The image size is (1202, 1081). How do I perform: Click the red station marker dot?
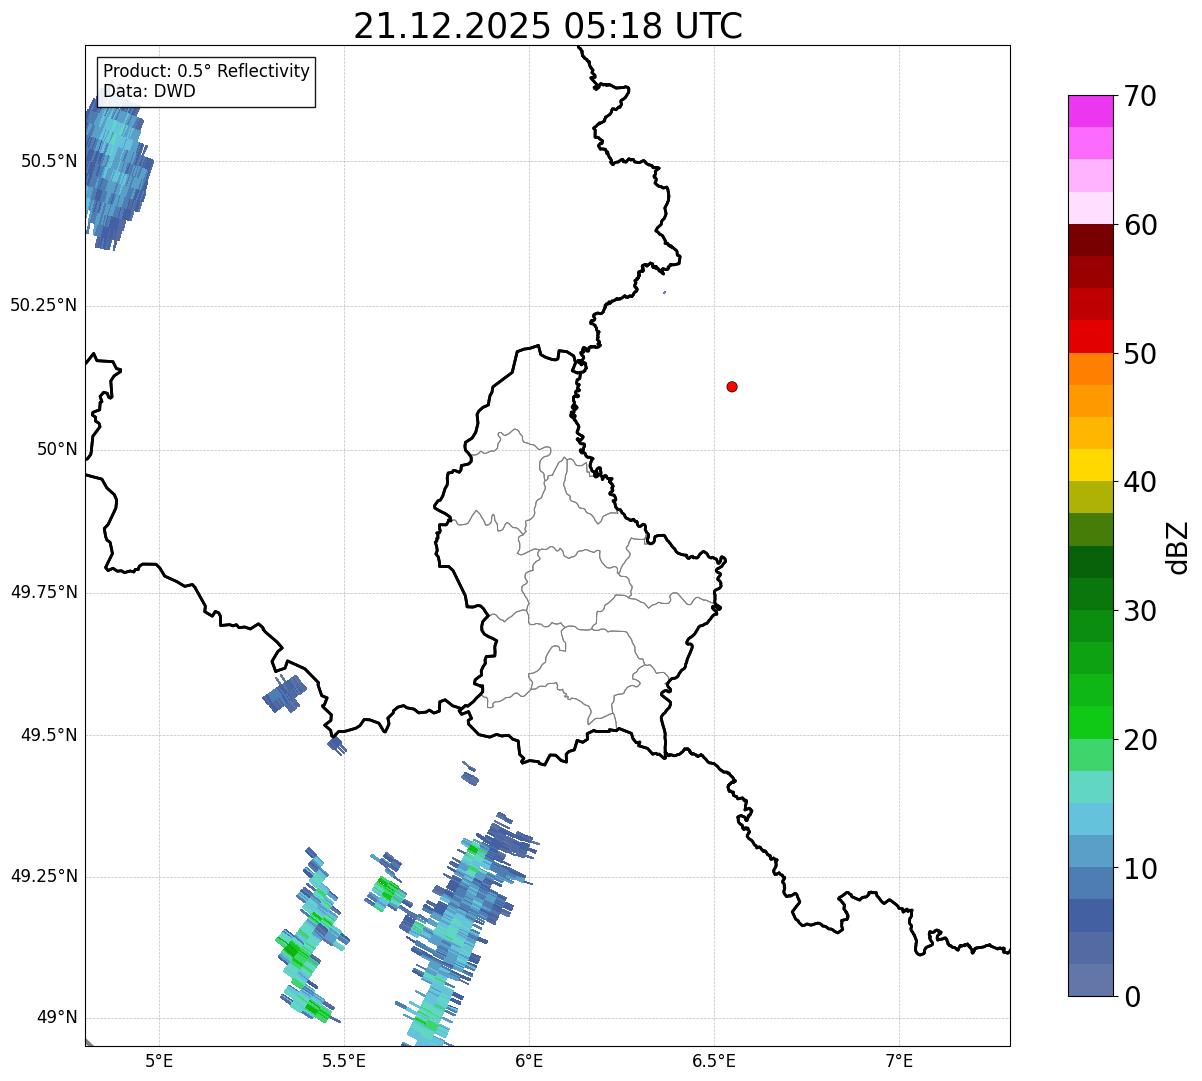pos(732,386)
